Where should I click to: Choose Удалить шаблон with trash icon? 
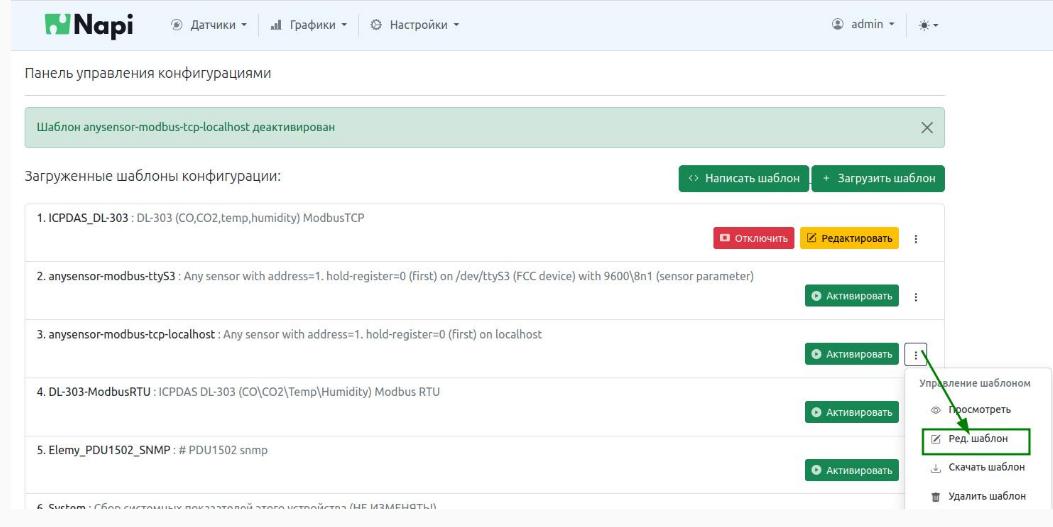tap(974, 496)
